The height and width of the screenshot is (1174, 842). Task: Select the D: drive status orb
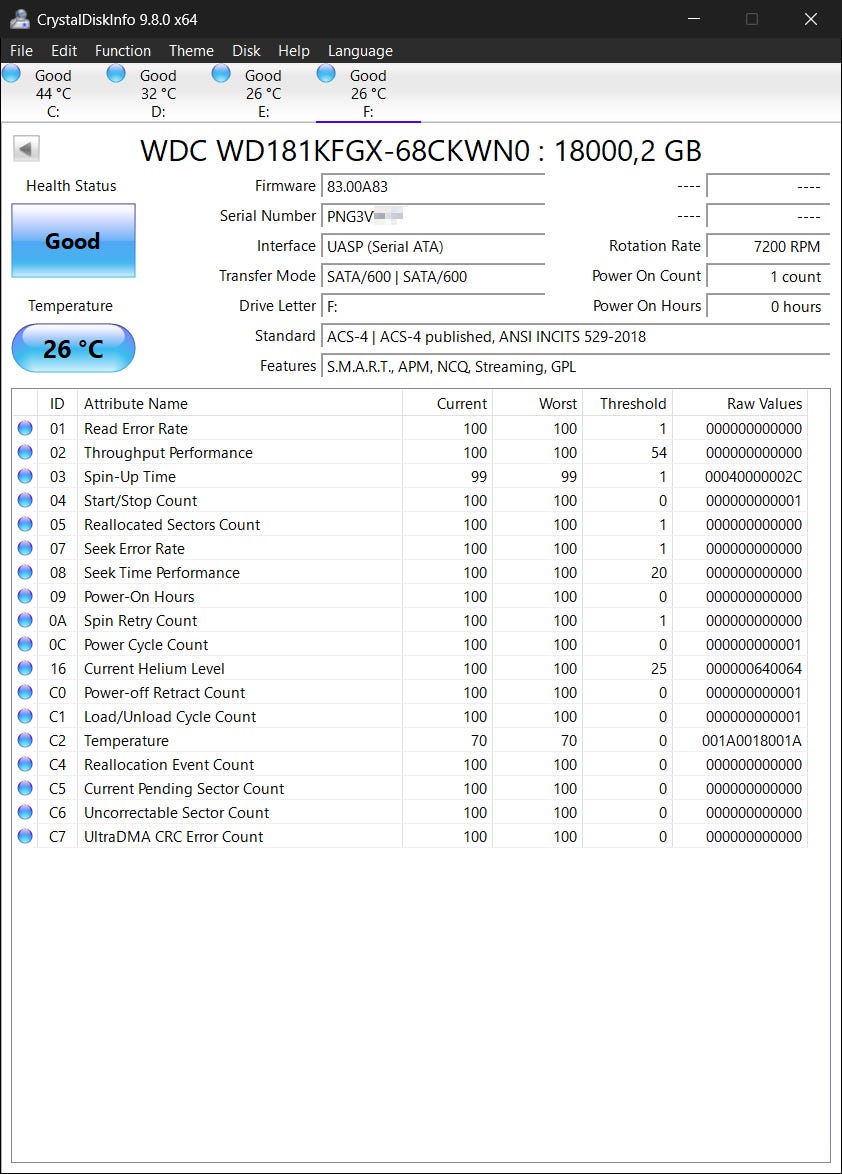(x=116, y=73)
